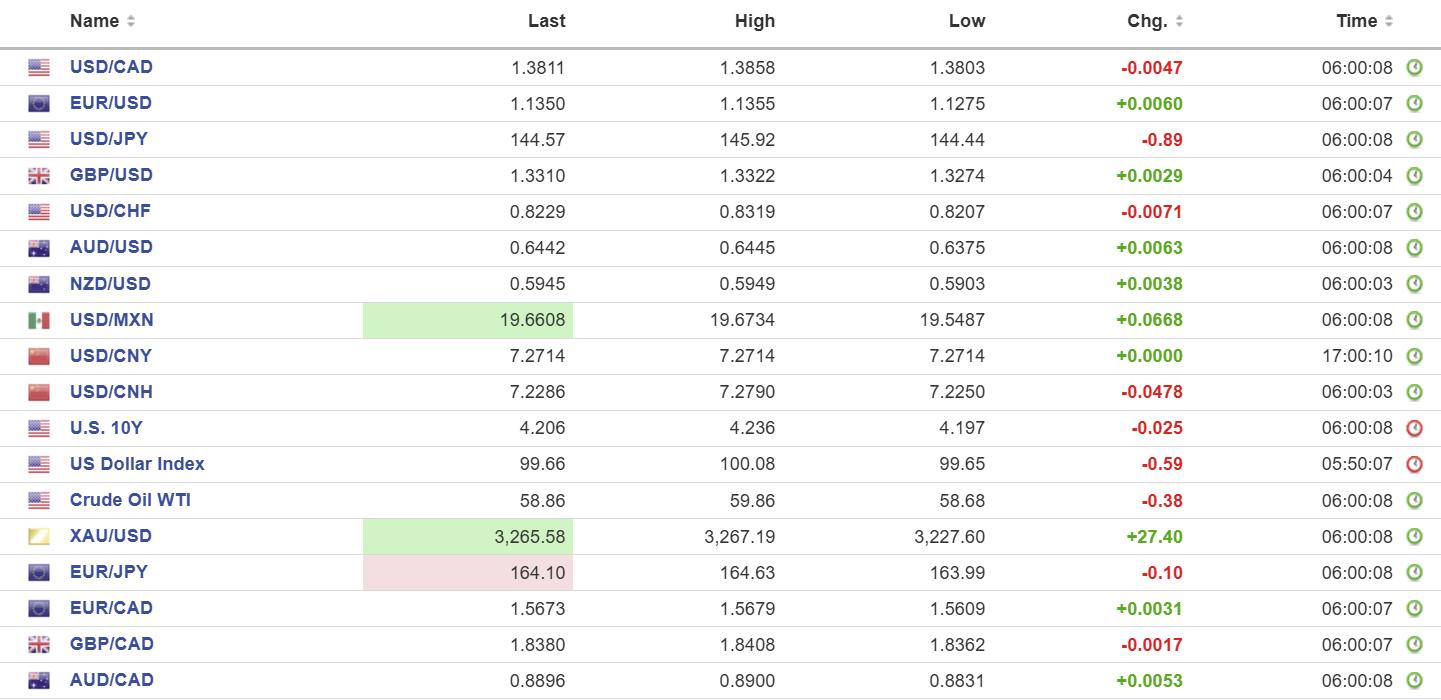Select the Last column header
1441x700 pixels.
pos(546,21)
